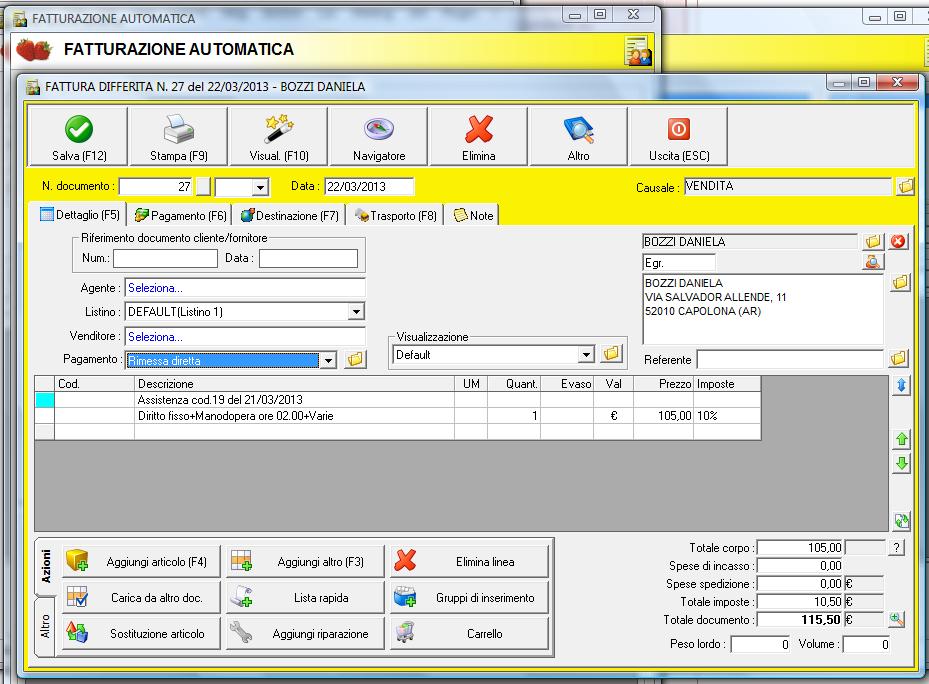This screenshot has height=684, width=929.
Task: Click the green refresh icon below the arrow buttons
Action: tap(902, 521)
